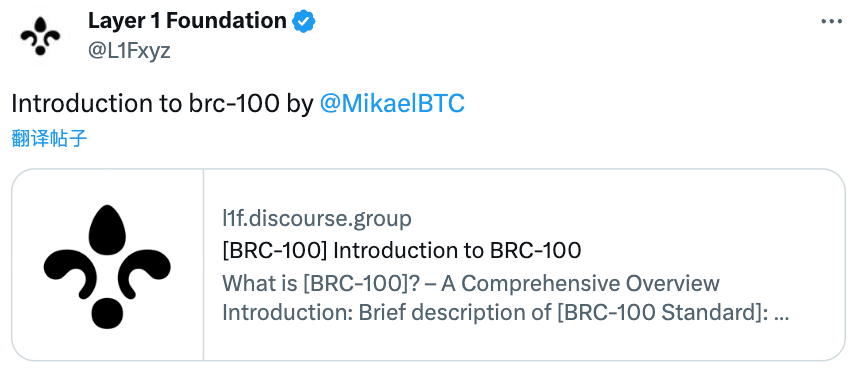Open the fleur-de-lis link card thumbnail
Image resolution: width=863 pixels, height=386 pixels.
(108, 265)
